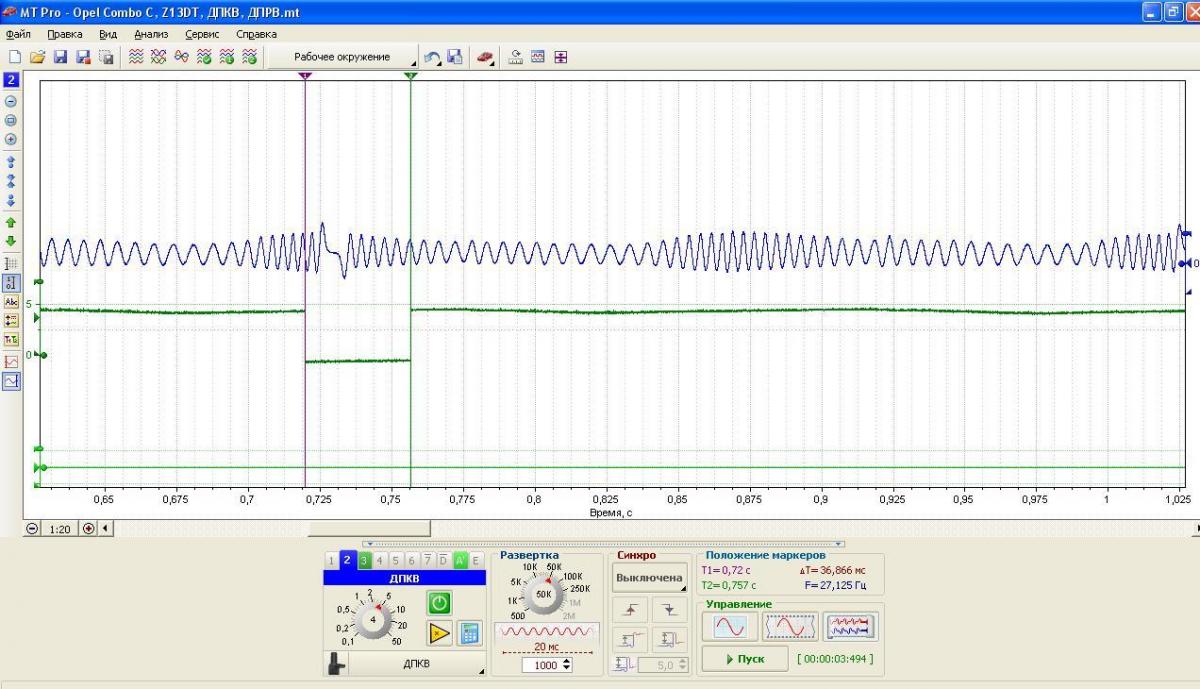The width and height of the screenshot is (1200, 689).
Task: Open the ДПКВ sensor type dropdown
Action: [417, 664]
